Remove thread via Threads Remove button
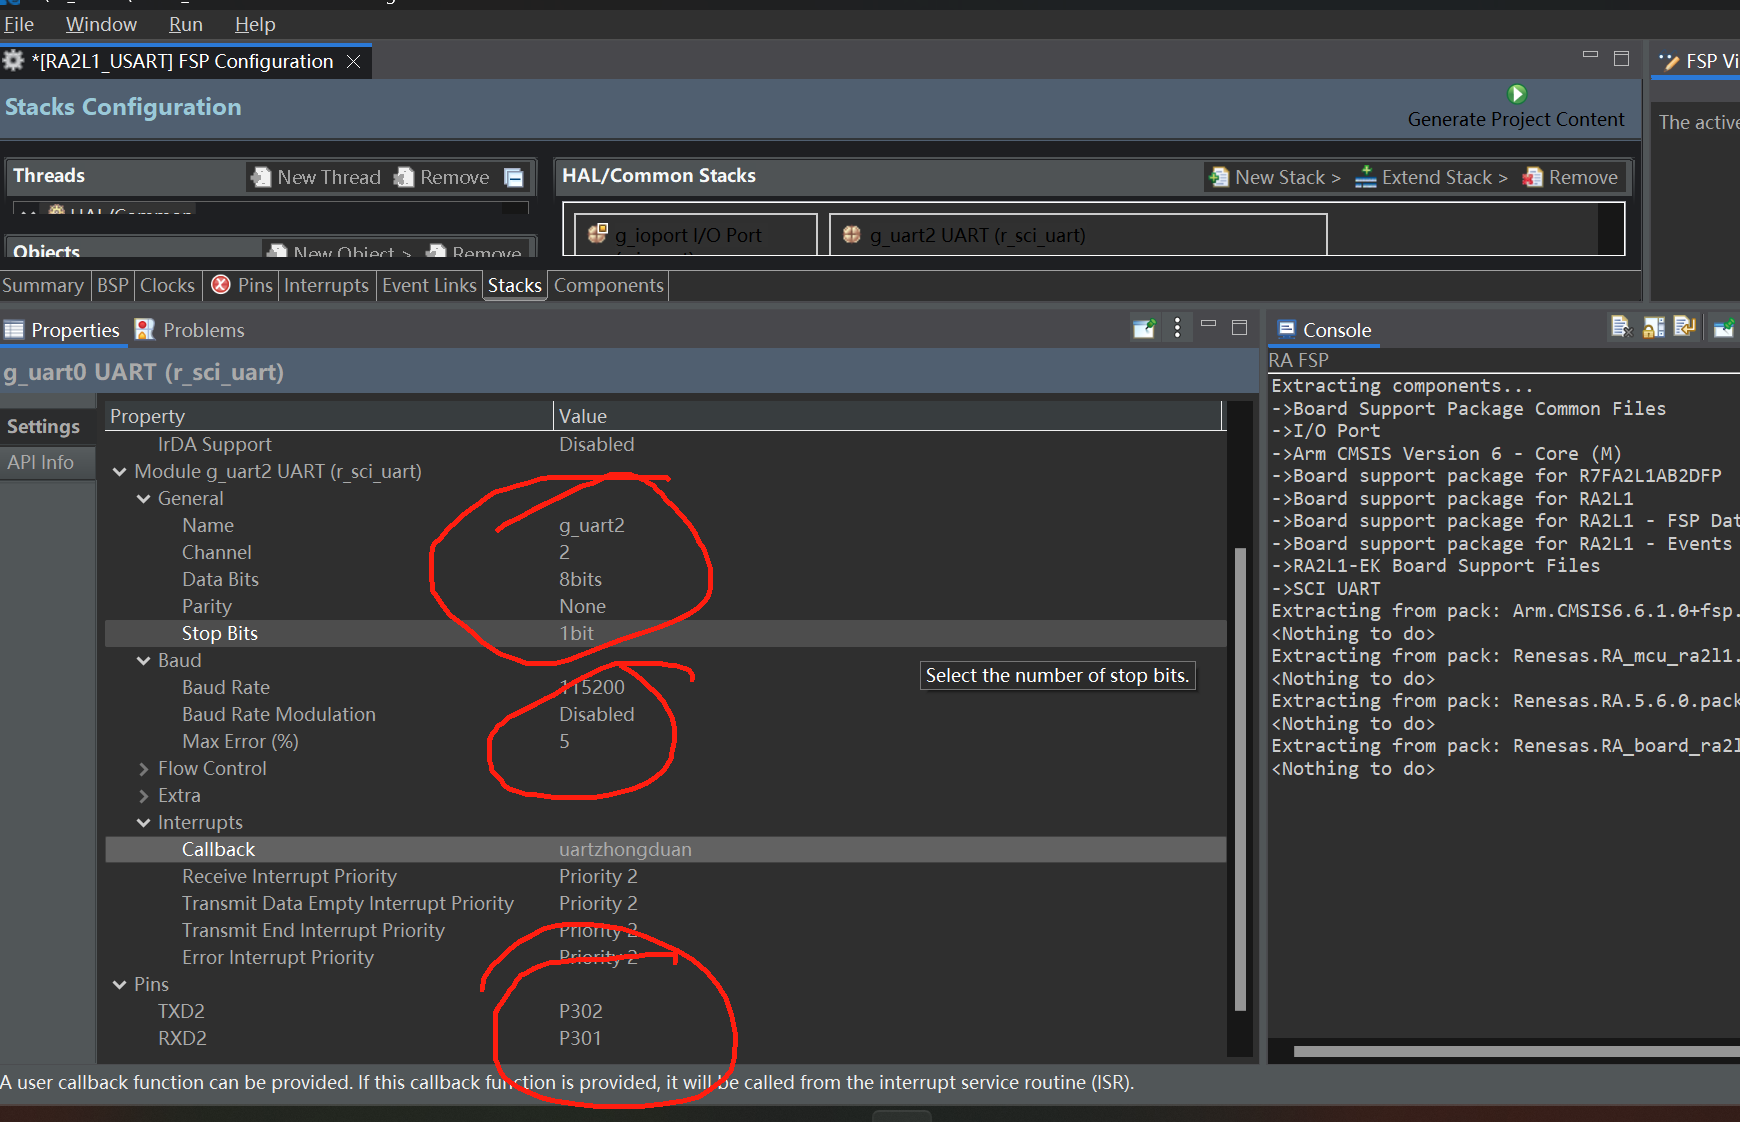Image resolution: width=1740 pixels, height=1122 pixels. point(441,177)
